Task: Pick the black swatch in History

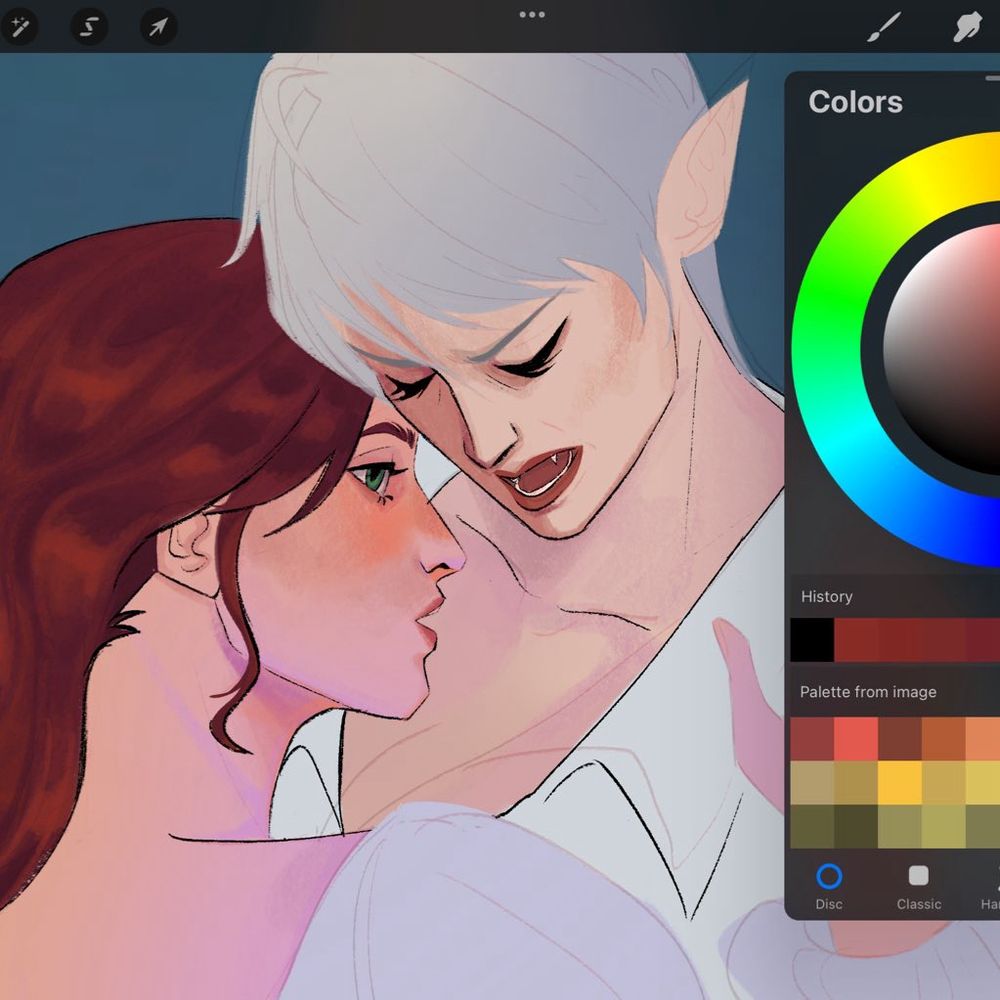Action: point(812,640)
